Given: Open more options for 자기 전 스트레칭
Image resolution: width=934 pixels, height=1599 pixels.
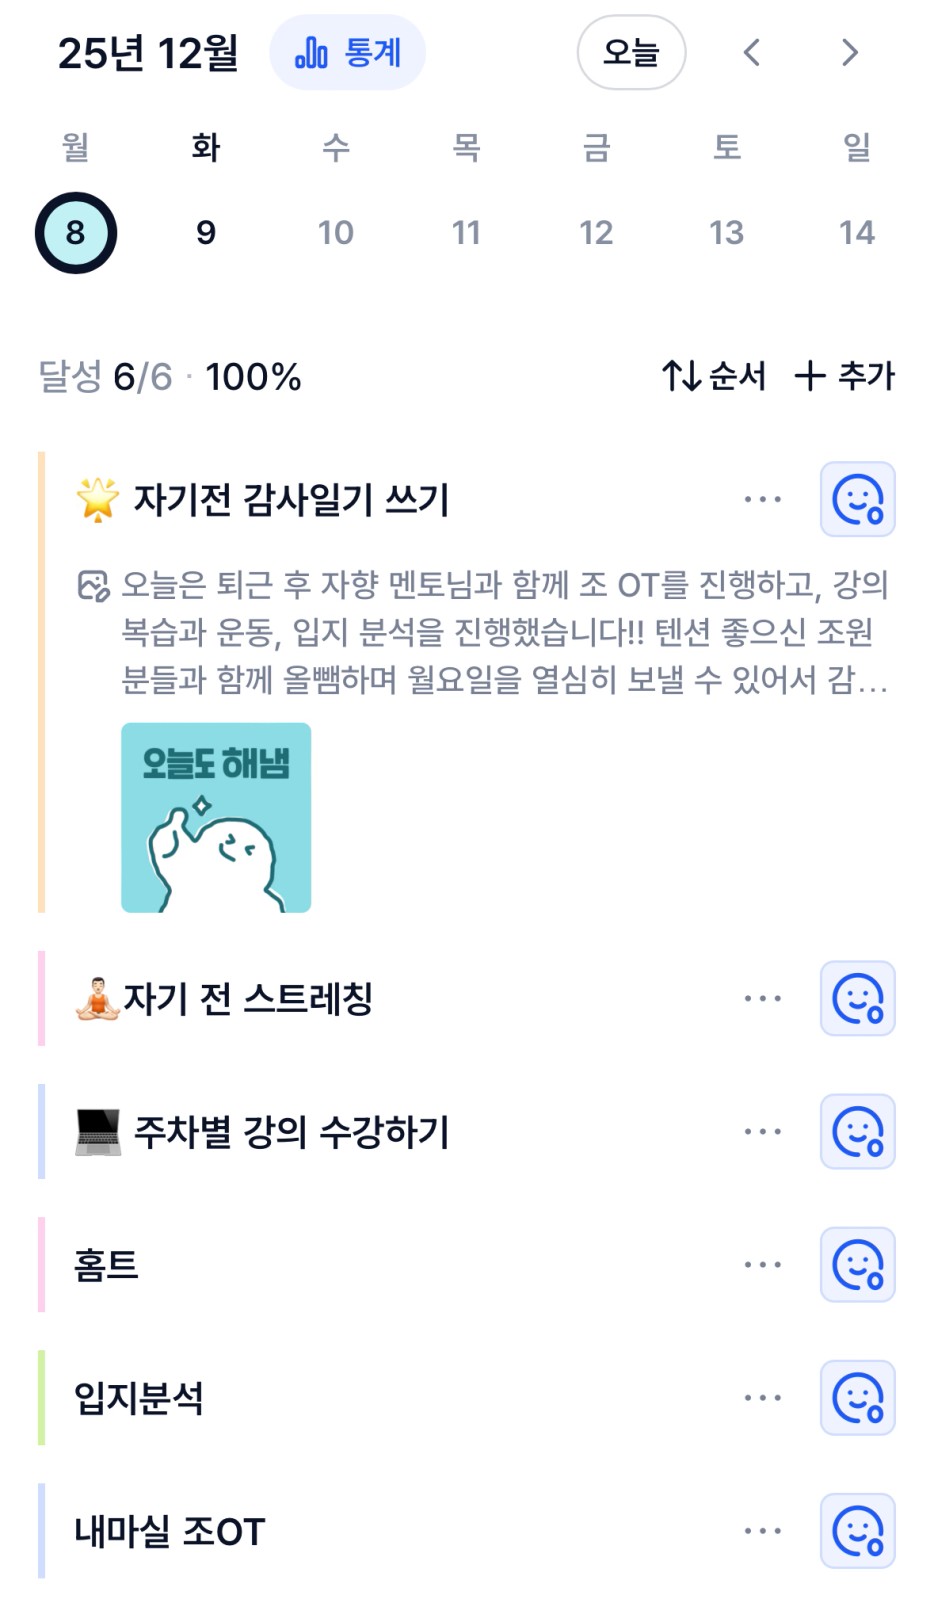Looking at the screenshot, I should click(762, 998).
